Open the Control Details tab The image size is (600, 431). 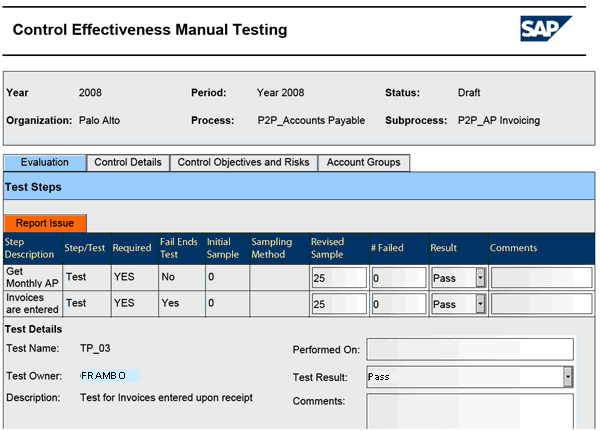(127, 162)
